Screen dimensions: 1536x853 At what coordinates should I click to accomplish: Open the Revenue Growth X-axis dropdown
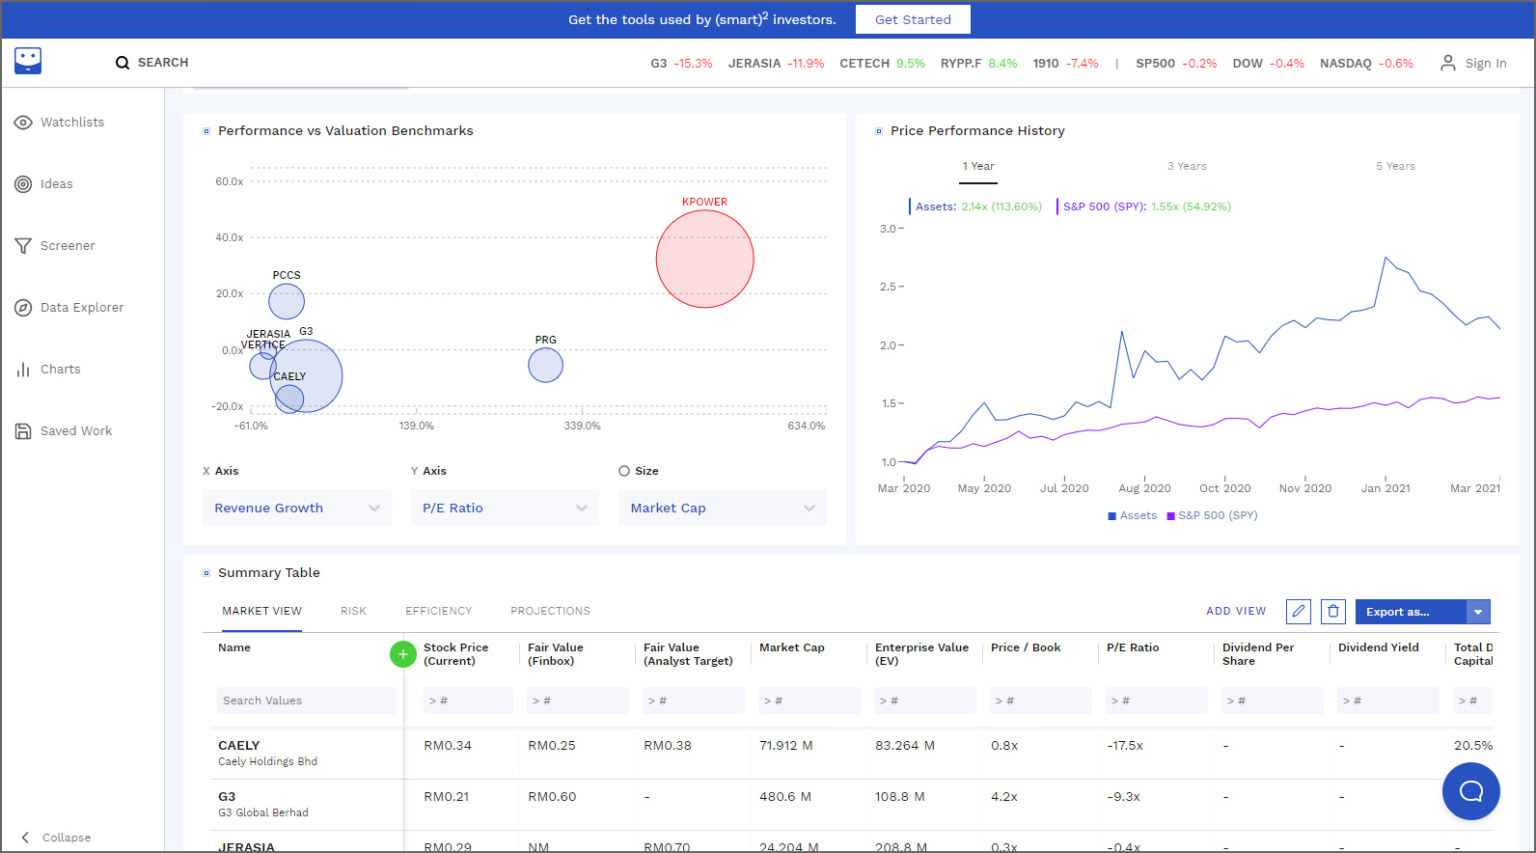(x=296, y=507)
